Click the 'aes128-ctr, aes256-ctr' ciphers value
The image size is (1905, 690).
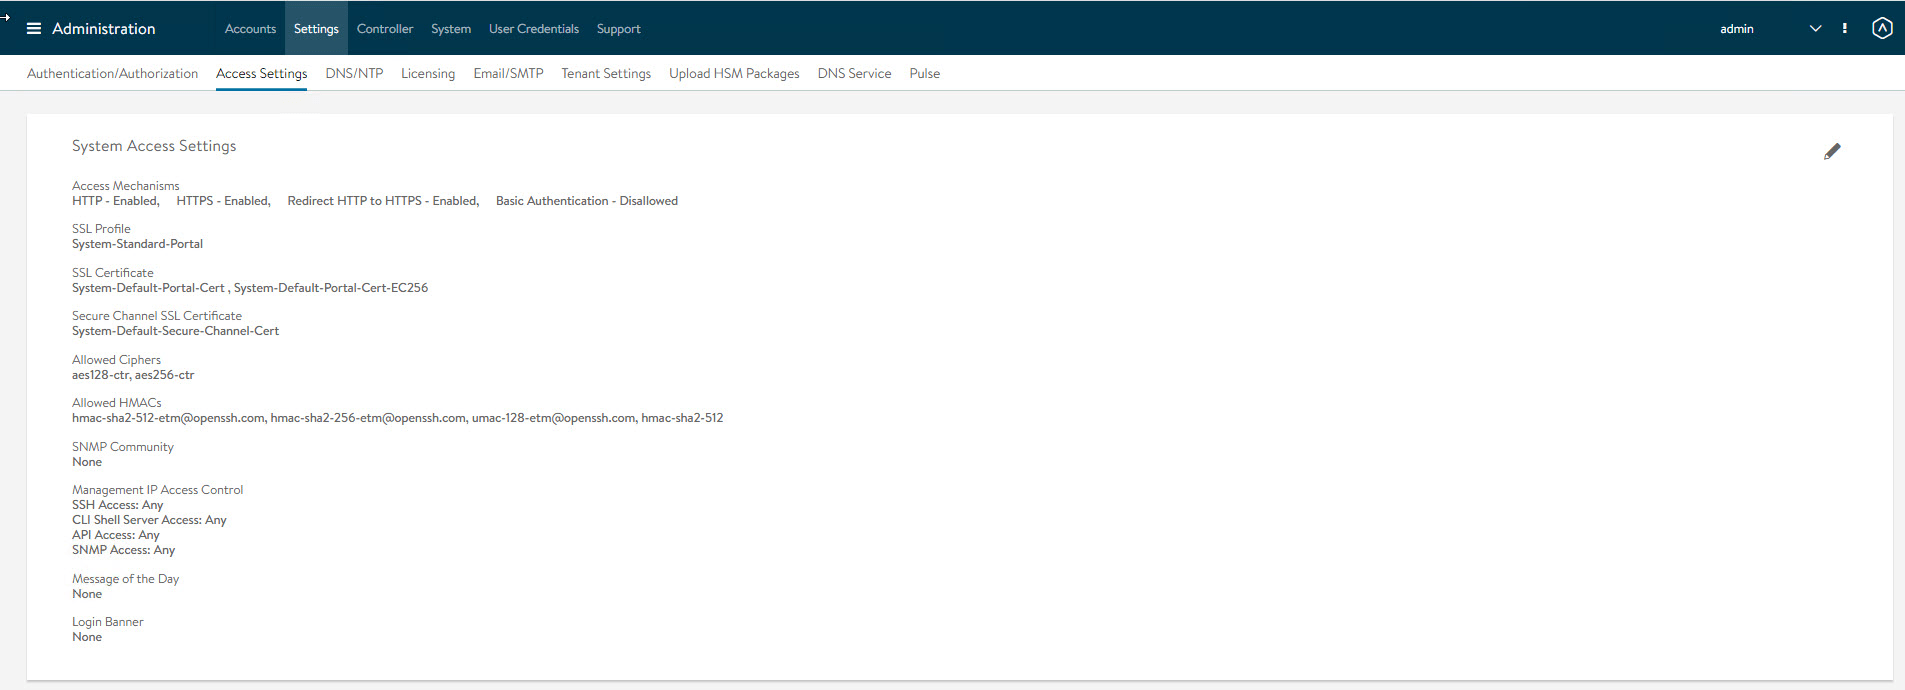(133, 375)
